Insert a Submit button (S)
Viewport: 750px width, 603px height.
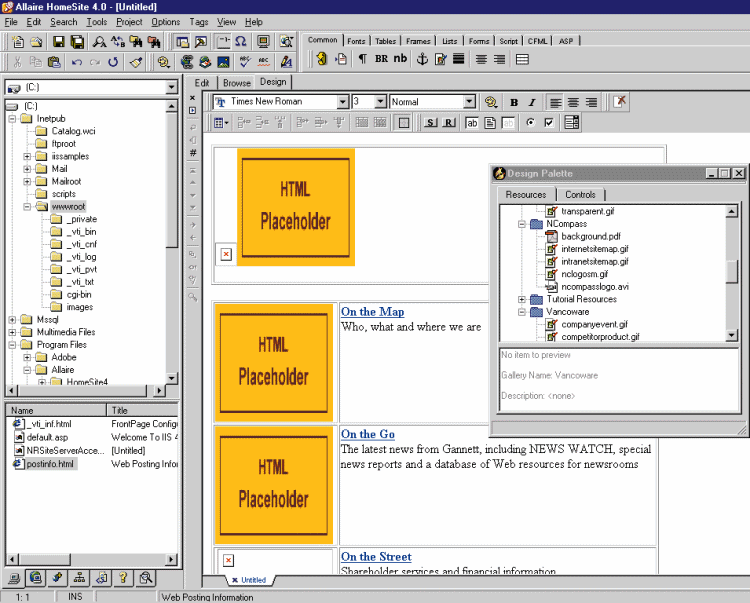point(430,123)
